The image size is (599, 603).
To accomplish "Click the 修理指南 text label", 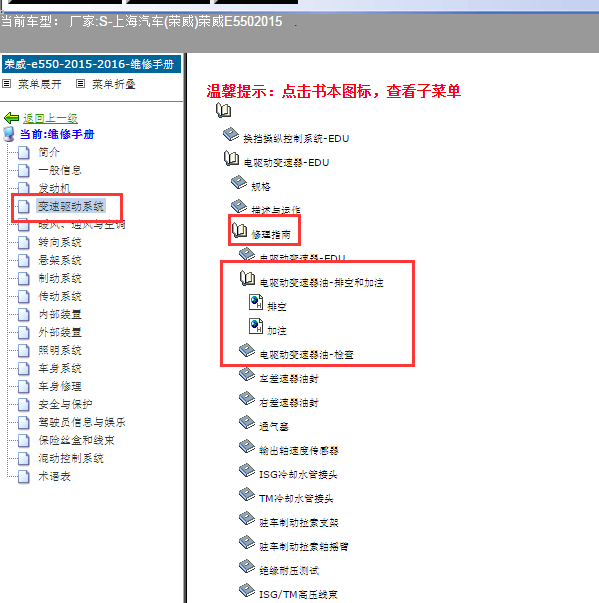I will click(271, 235).
